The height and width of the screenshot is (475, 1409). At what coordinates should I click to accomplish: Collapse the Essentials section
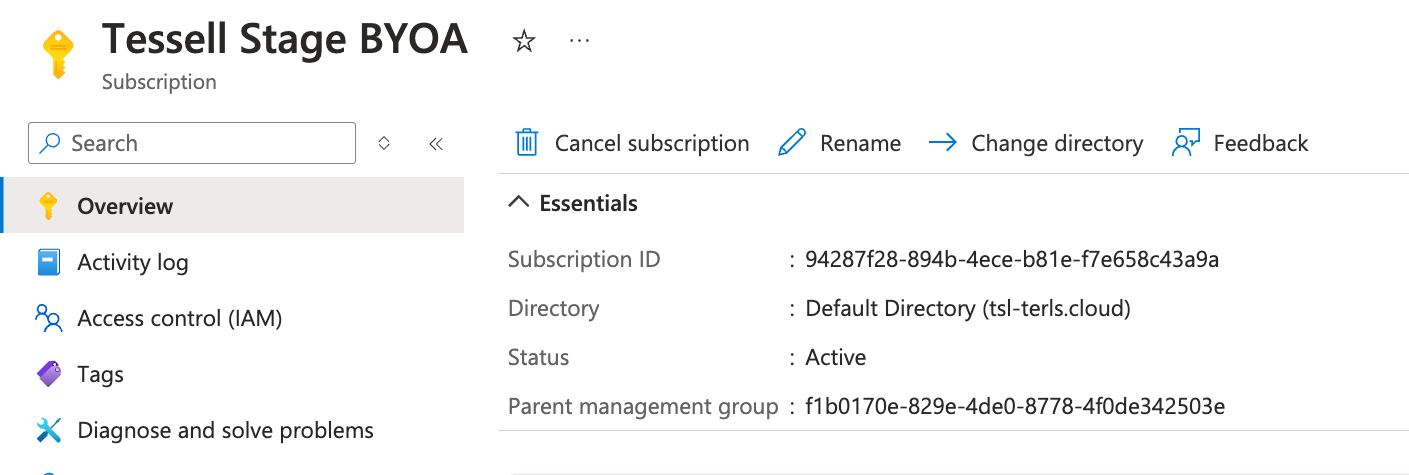(x=518, y=203)
